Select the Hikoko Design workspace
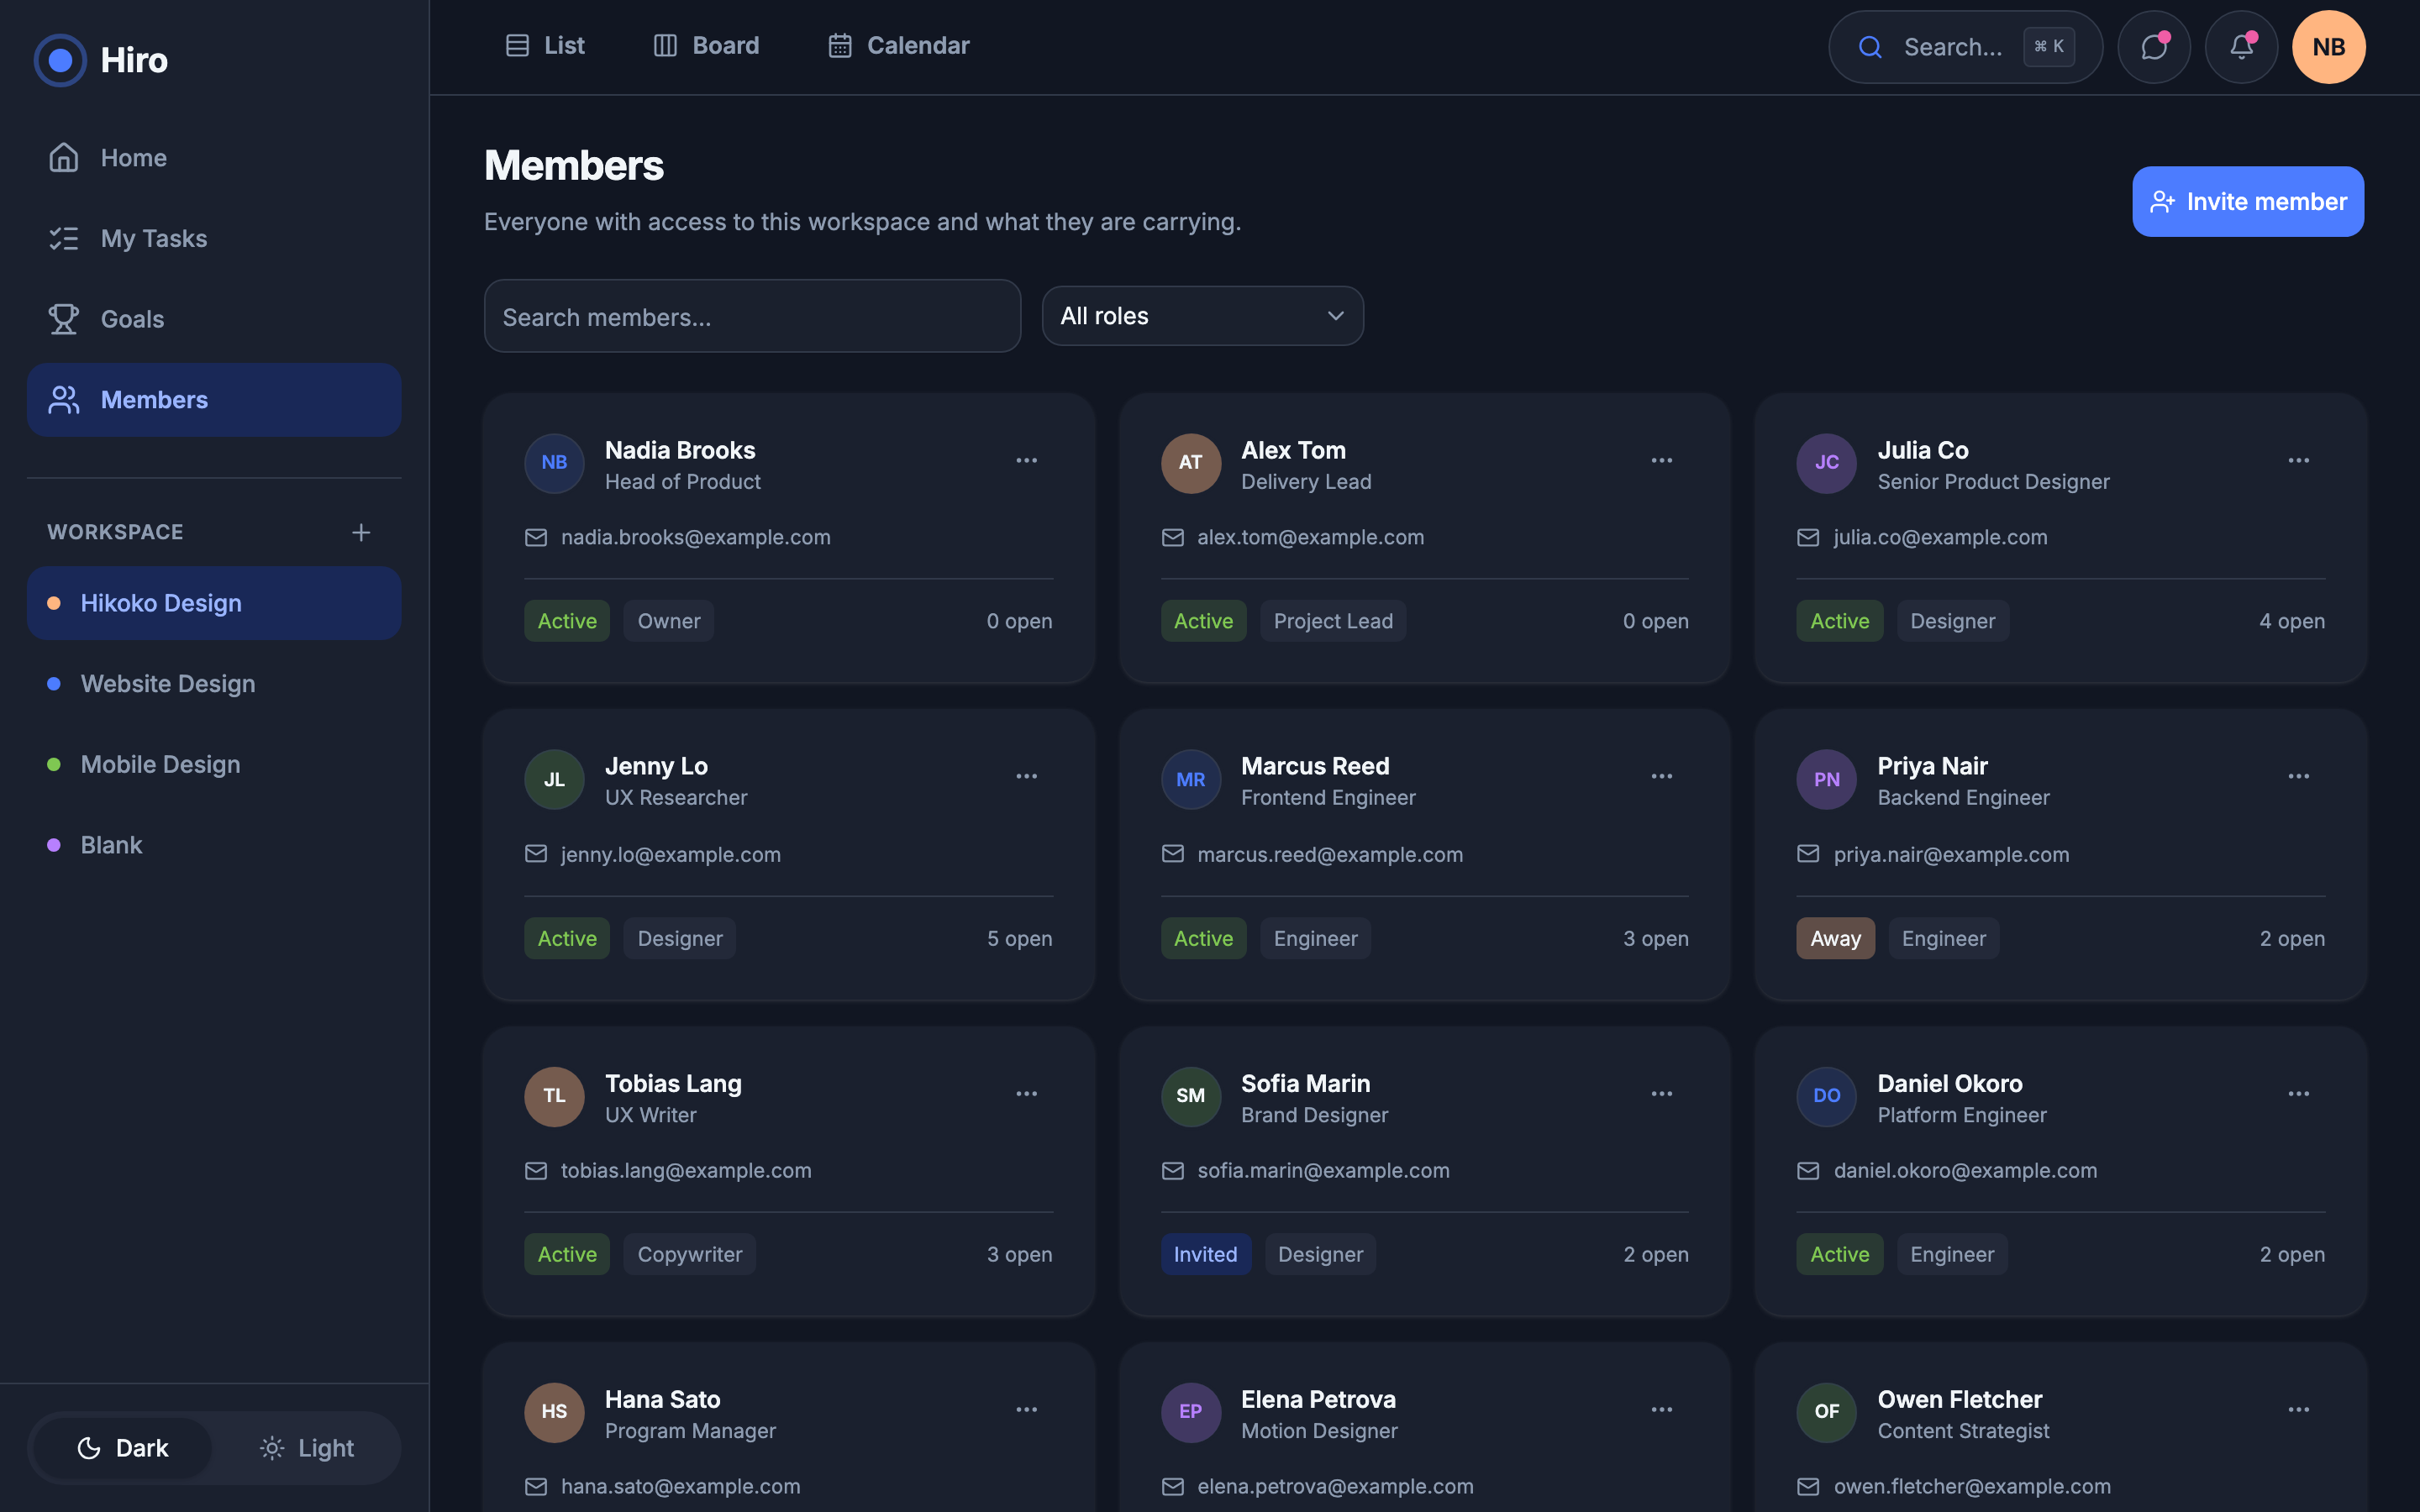This screenshot has height=1512, width=2420. coord(214,603)
